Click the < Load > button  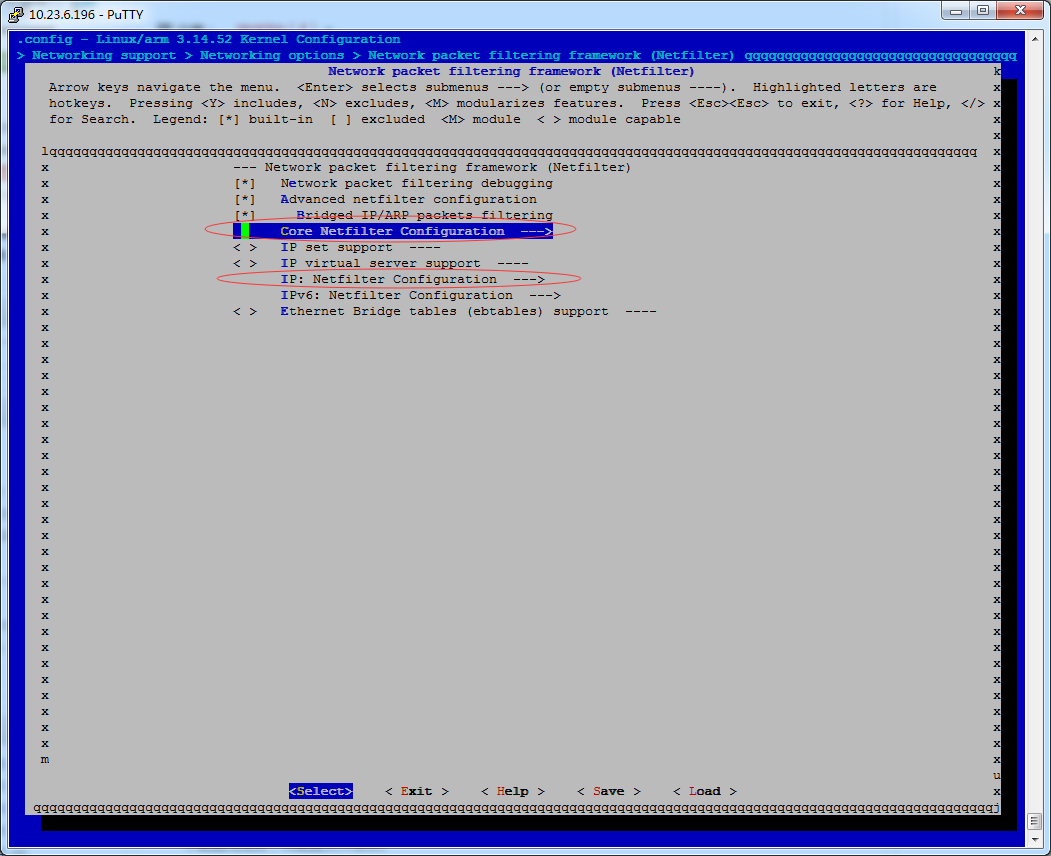coord(704,792)
